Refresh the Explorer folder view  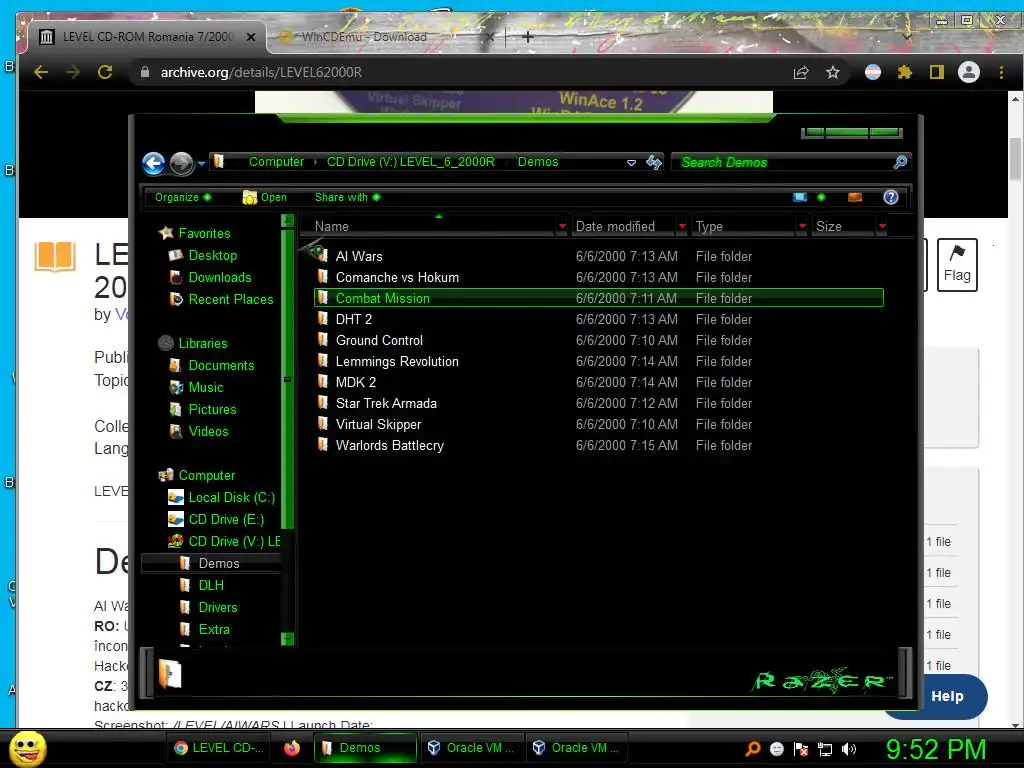[x=654, y=162]
